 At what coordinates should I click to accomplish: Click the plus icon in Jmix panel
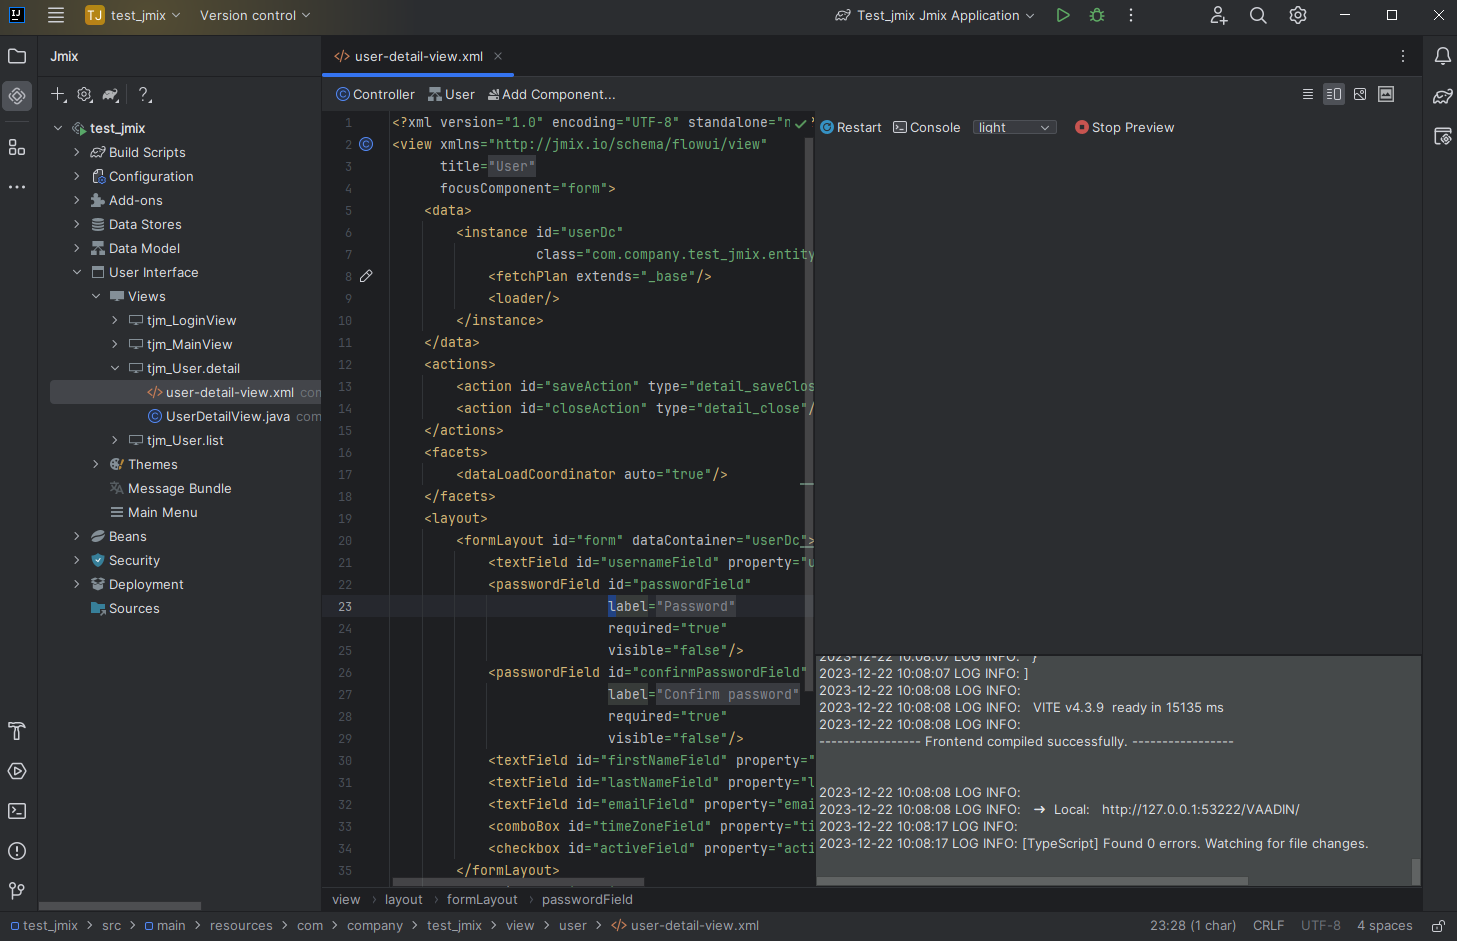59,95
